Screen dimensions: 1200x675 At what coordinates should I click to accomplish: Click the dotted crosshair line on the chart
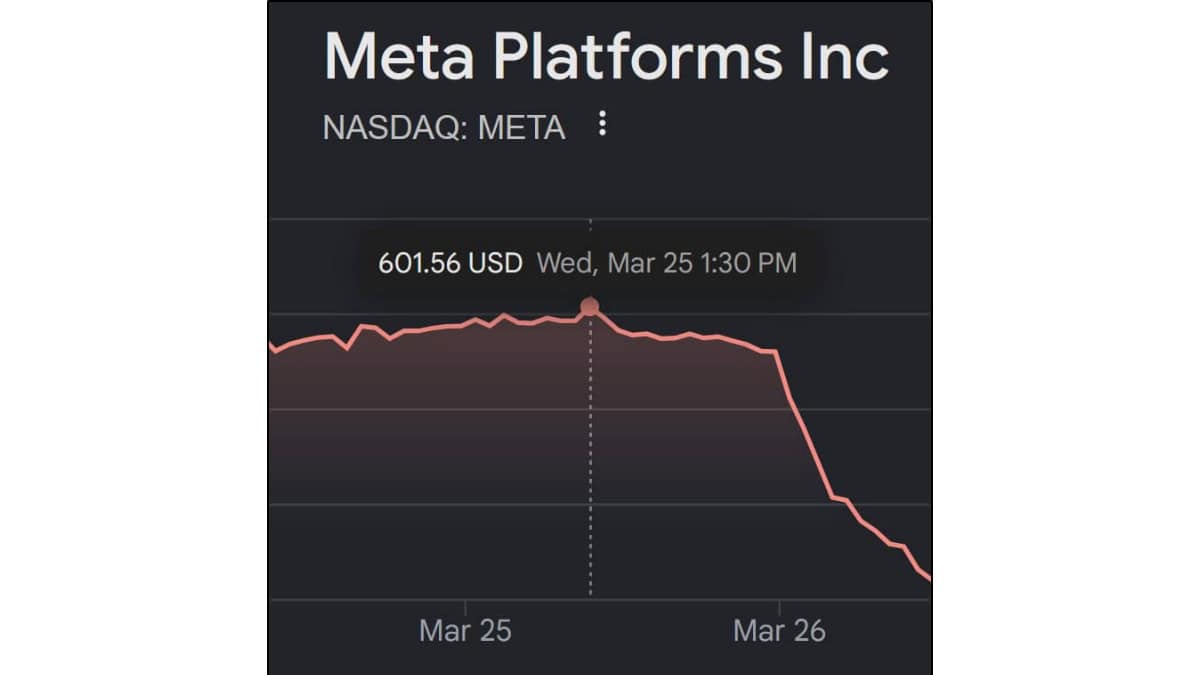click(590, 450)
